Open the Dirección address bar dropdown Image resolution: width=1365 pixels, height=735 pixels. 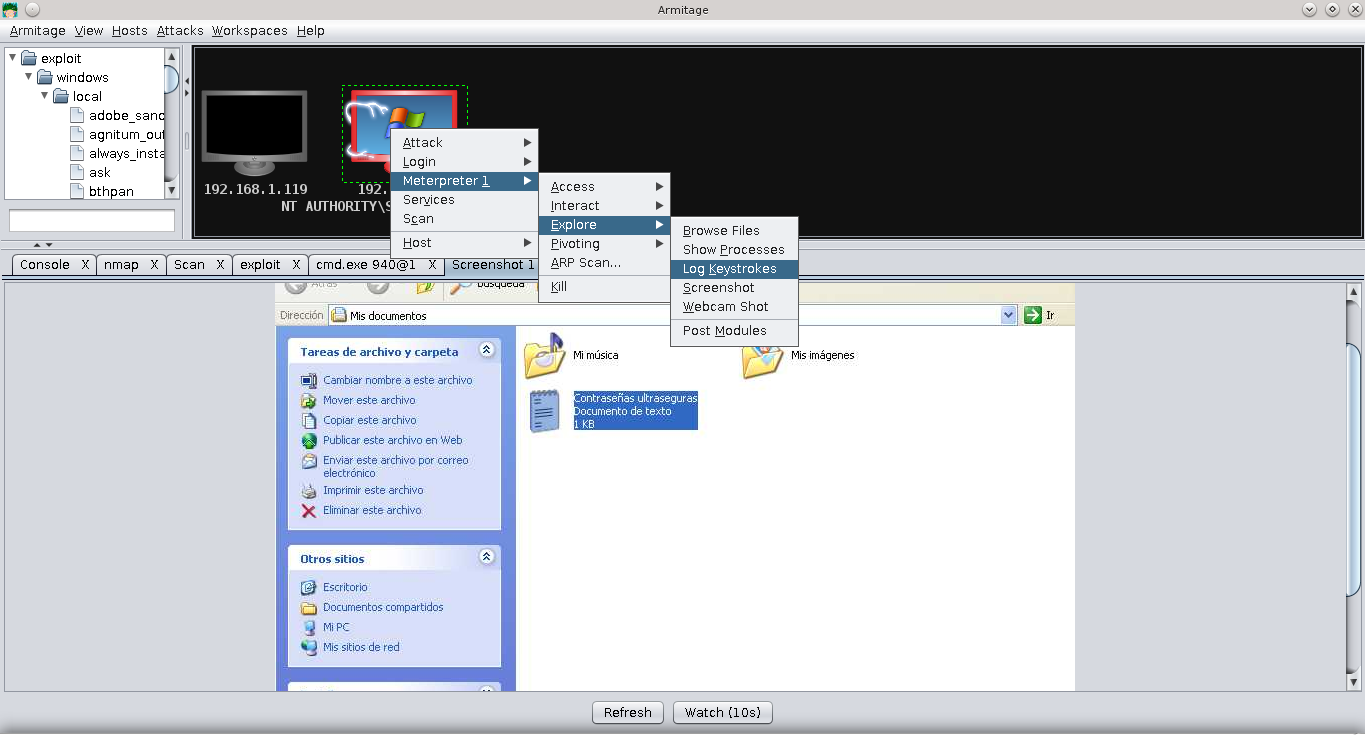pos(1008,314)
